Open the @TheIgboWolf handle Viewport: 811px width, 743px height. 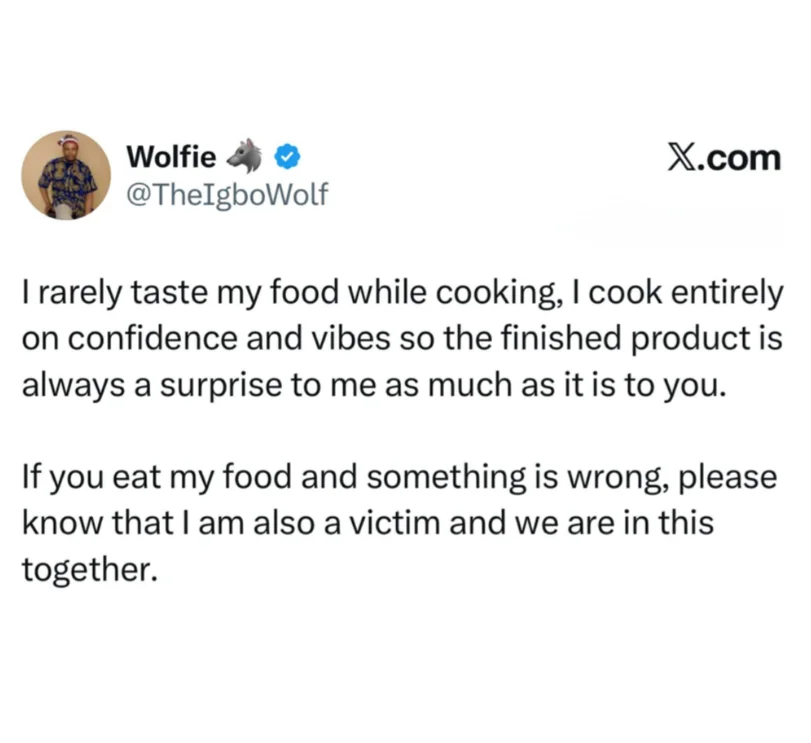click(226, 193)
